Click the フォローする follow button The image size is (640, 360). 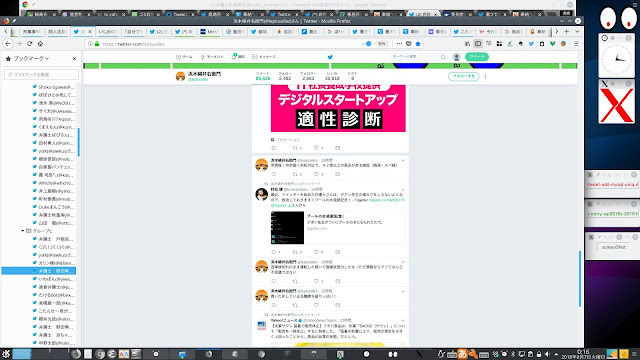(x=463, y=76)
